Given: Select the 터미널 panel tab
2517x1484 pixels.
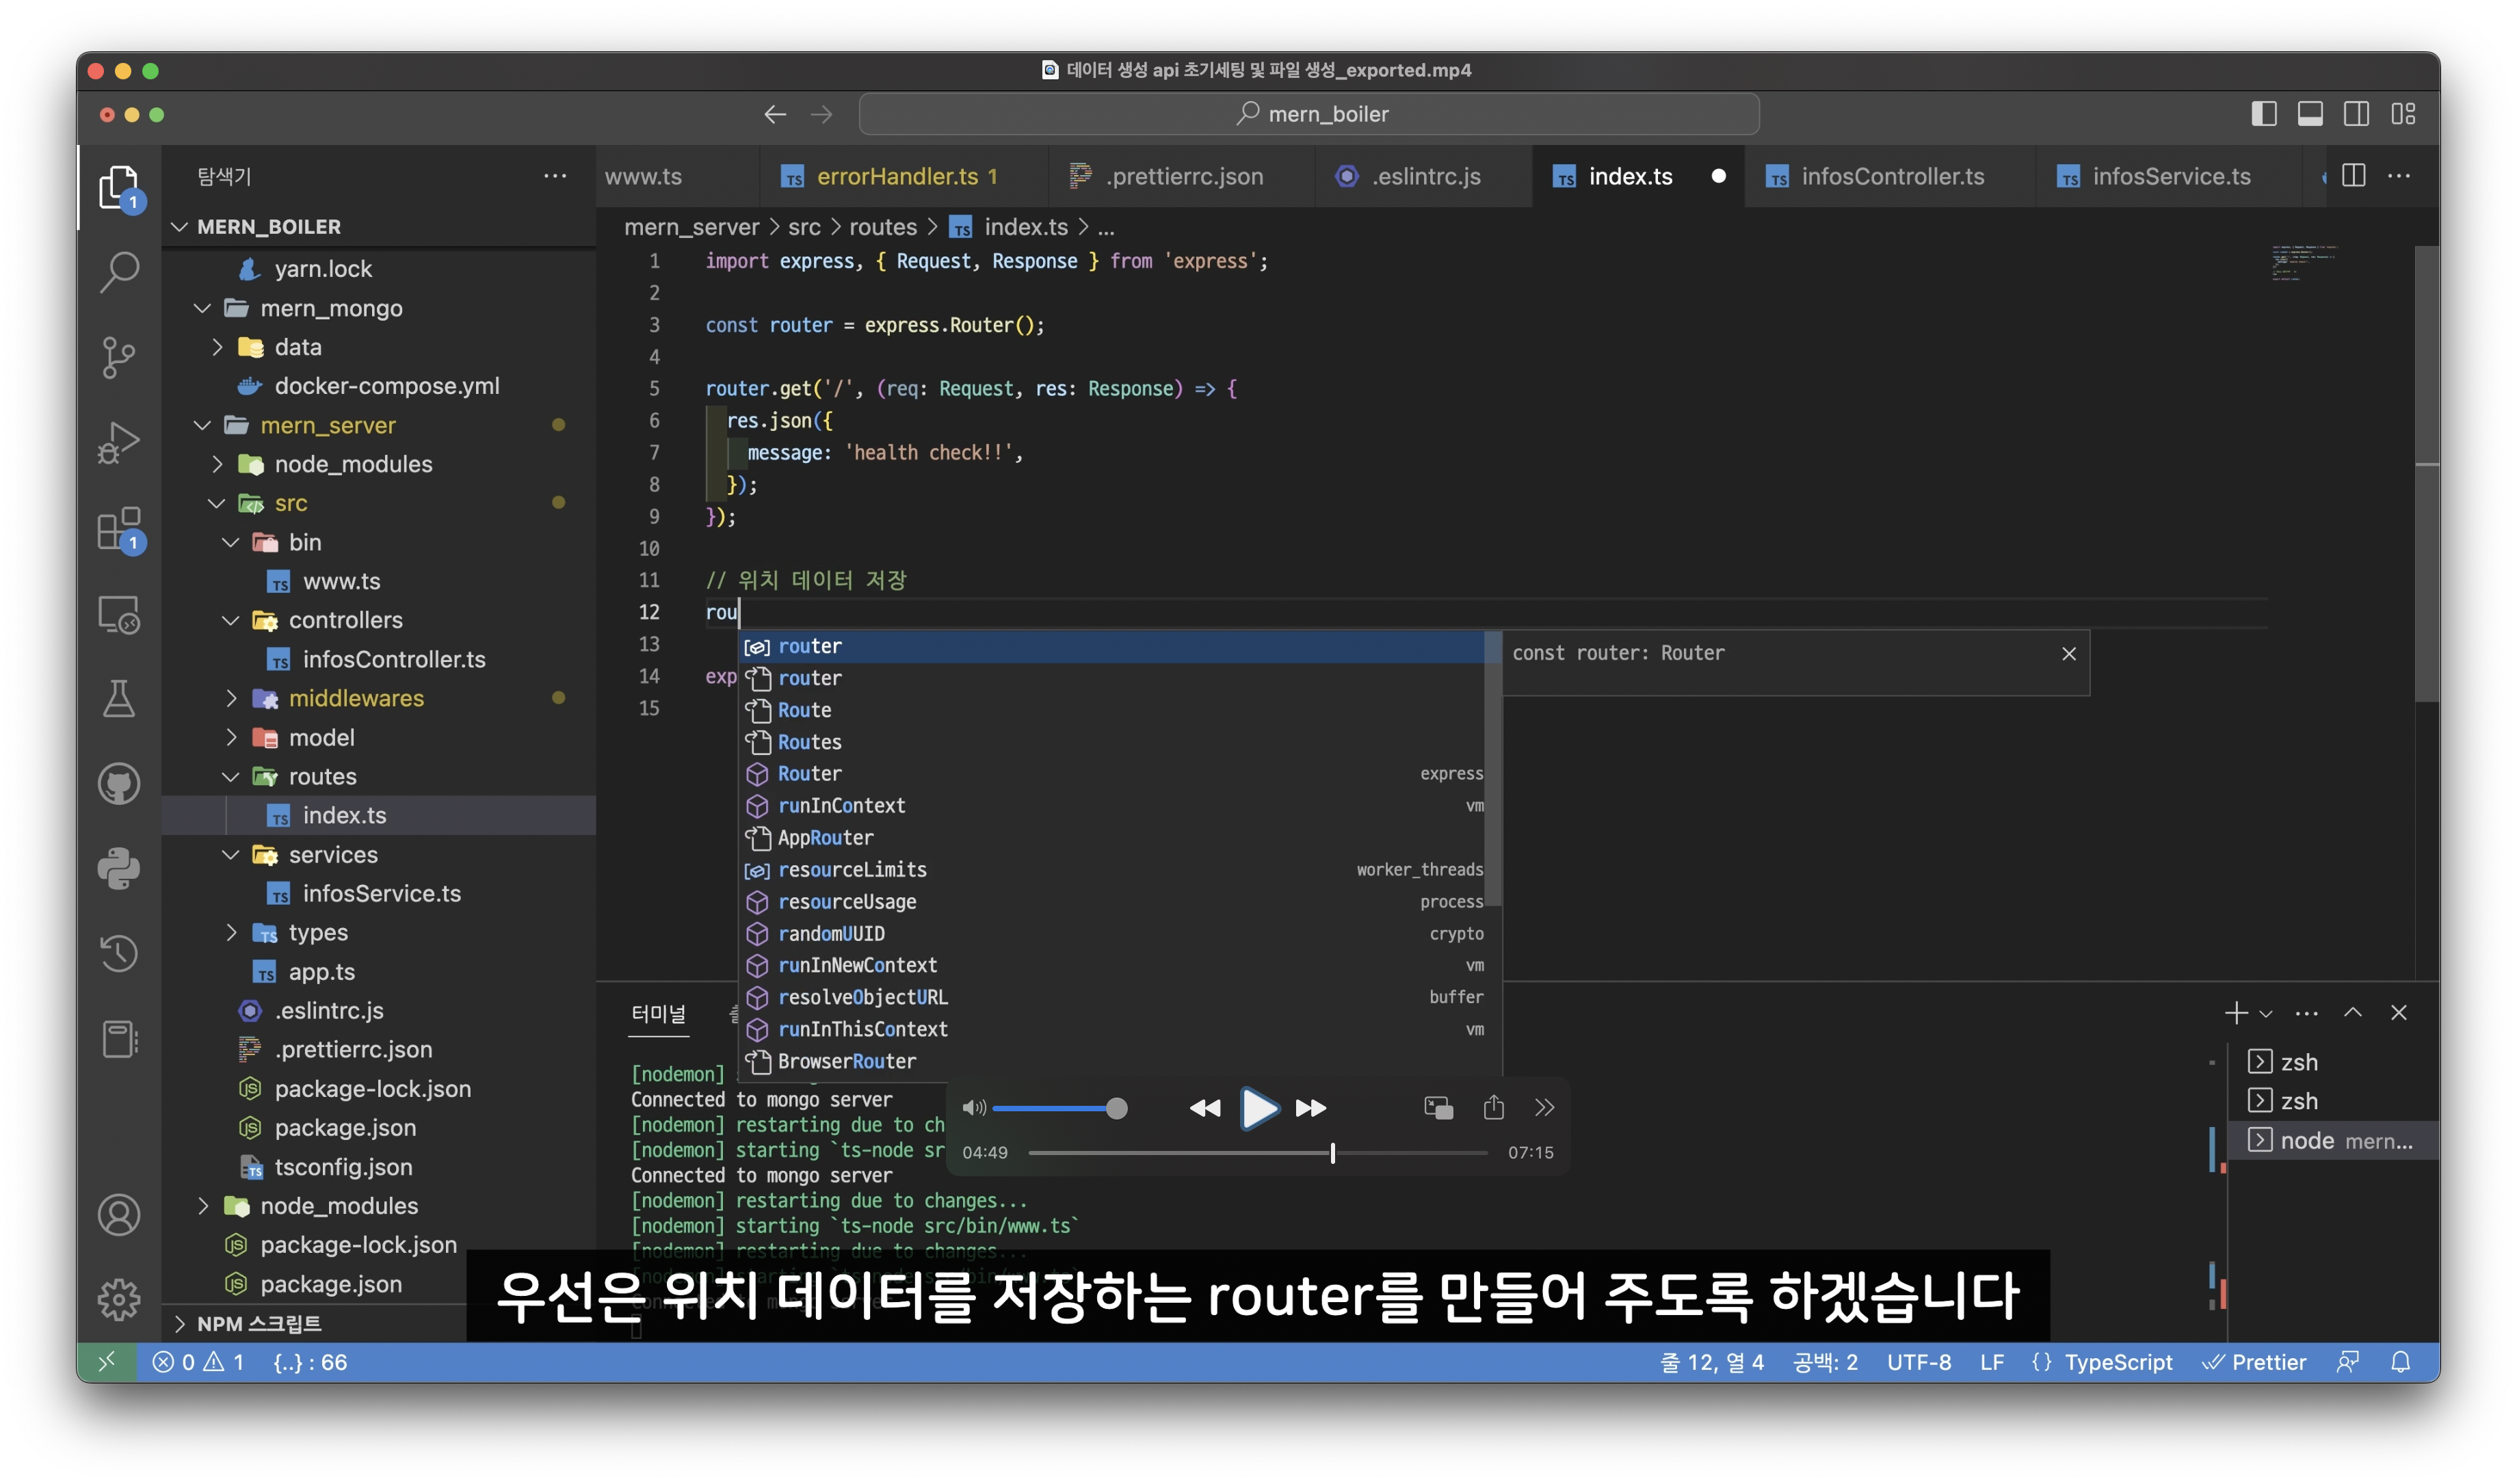Looking at the screenshot, I should click(658, 1014).
